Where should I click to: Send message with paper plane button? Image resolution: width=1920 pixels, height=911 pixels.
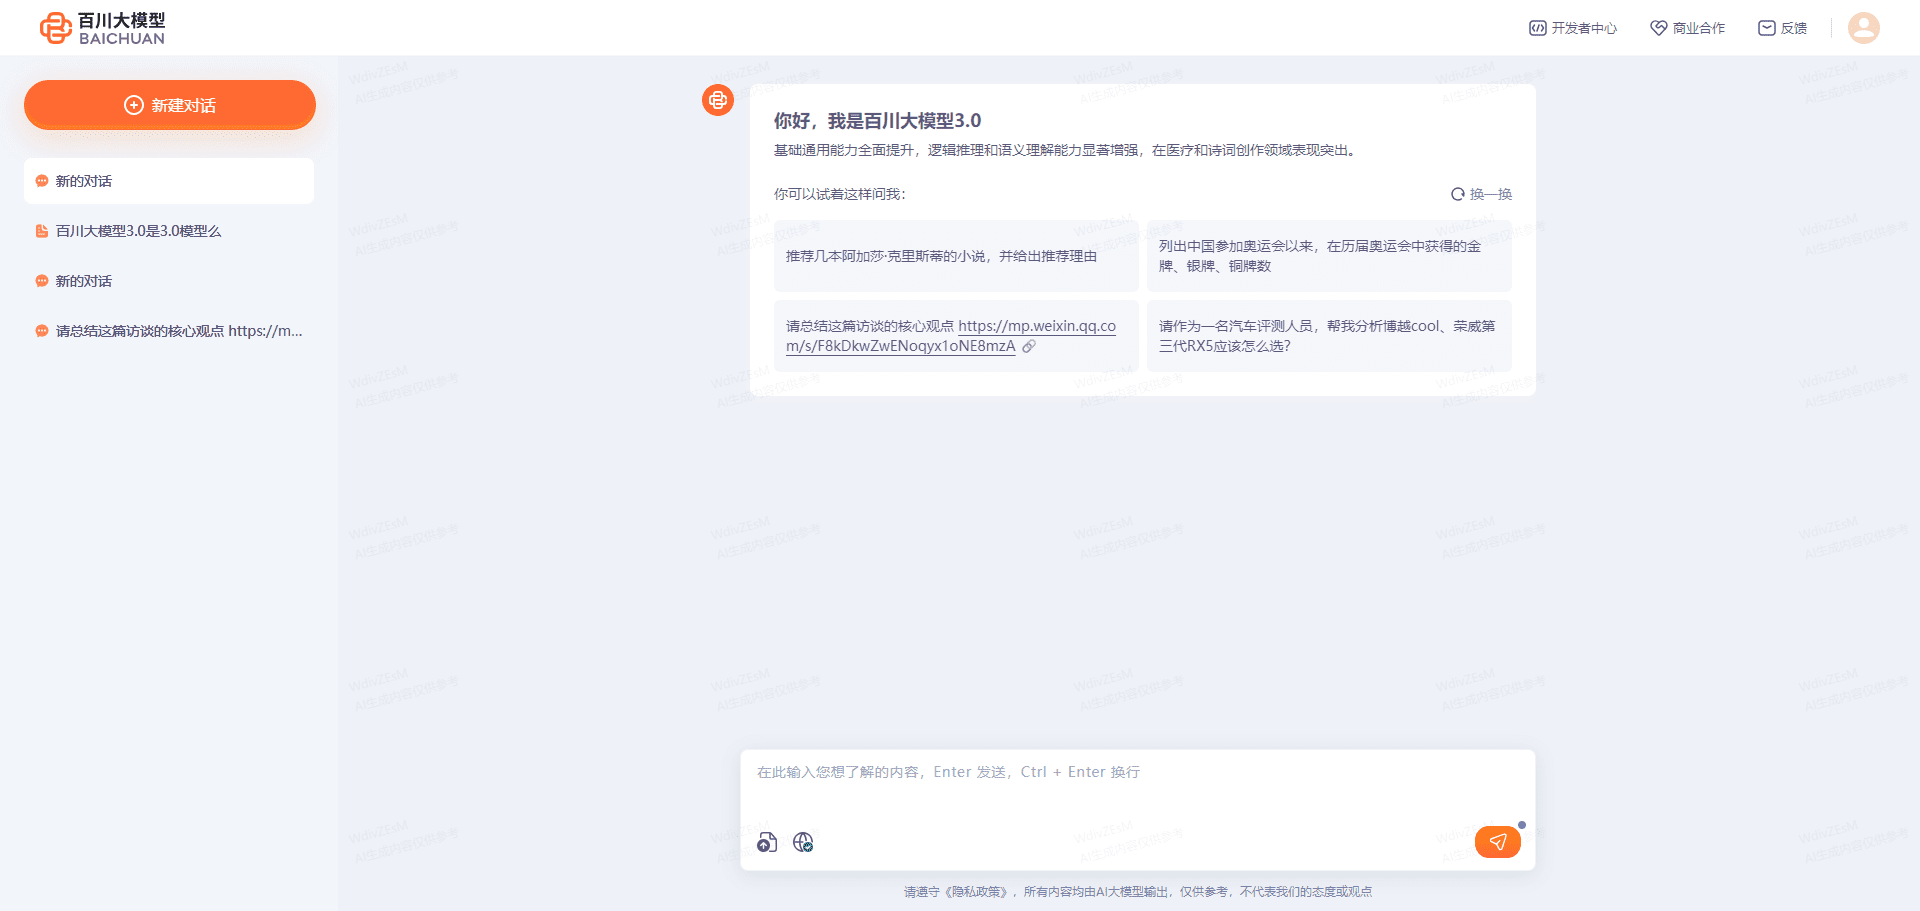(x=1498, y=842)
